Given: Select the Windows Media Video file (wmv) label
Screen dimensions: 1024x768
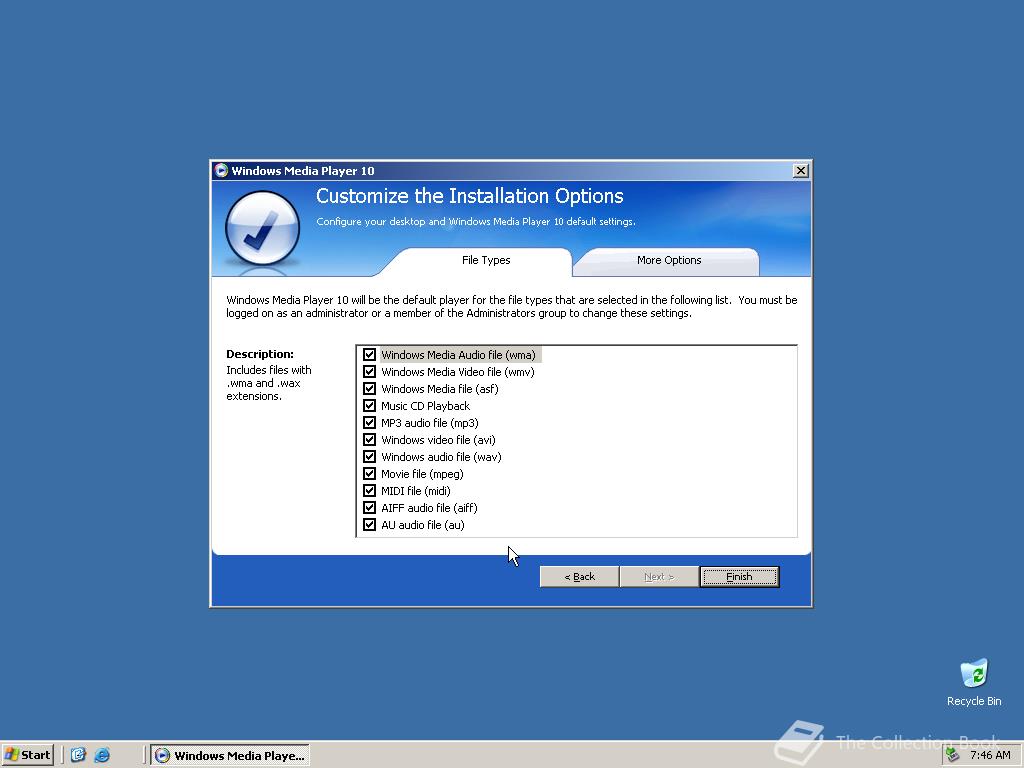Looking at the screenshot, I should pyautogui.click(x=458, y=372).
